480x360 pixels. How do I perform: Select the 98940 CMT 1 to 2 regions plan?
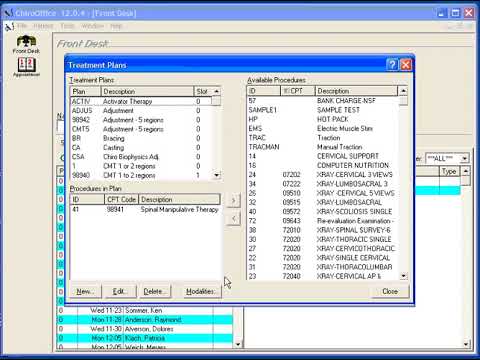[141, 175]
